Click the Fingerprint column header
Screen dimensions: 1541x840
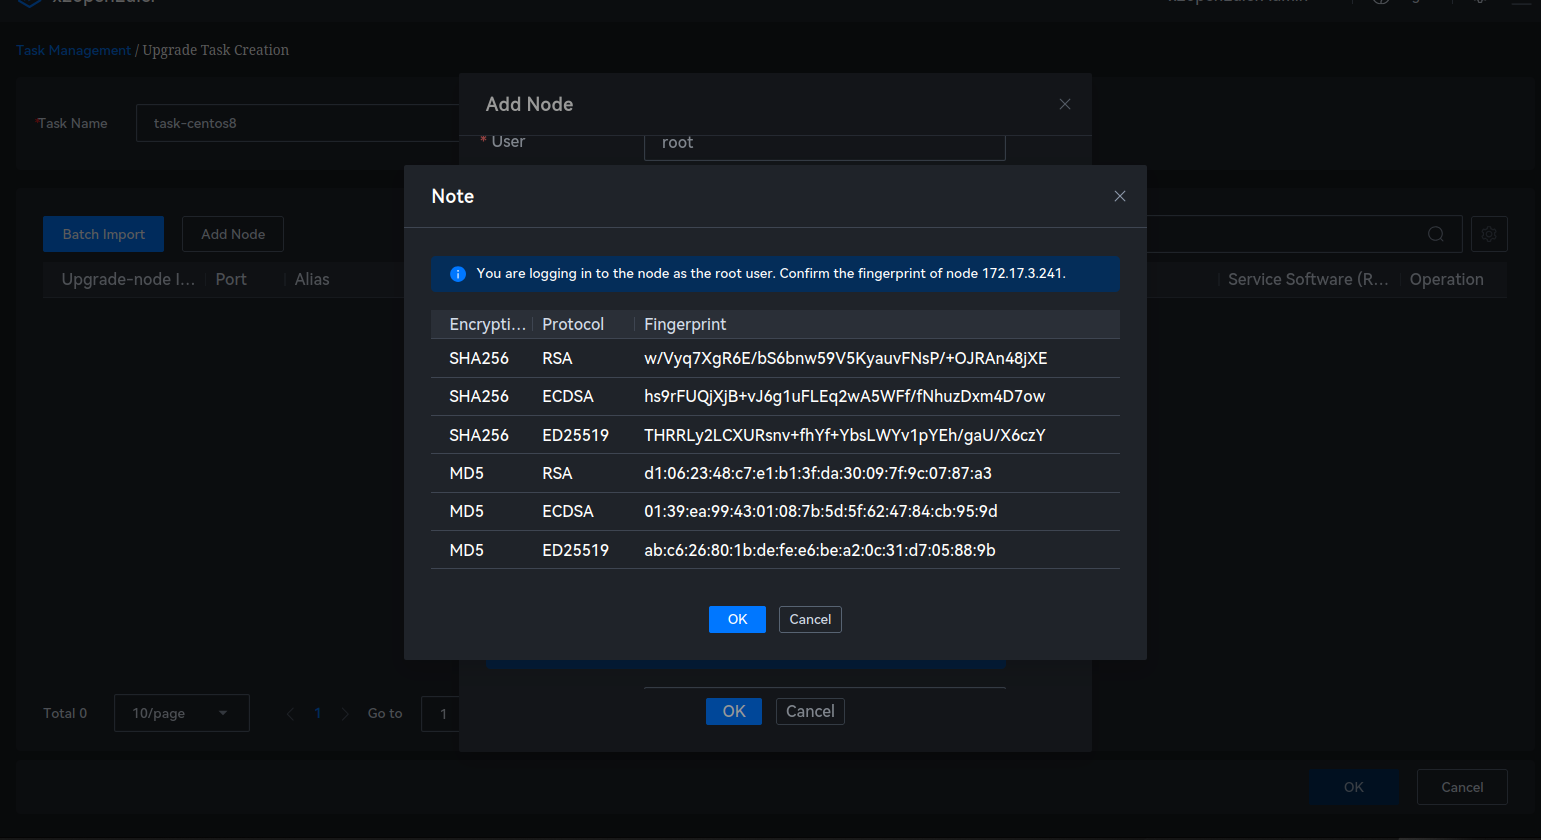tap(685, 324)
